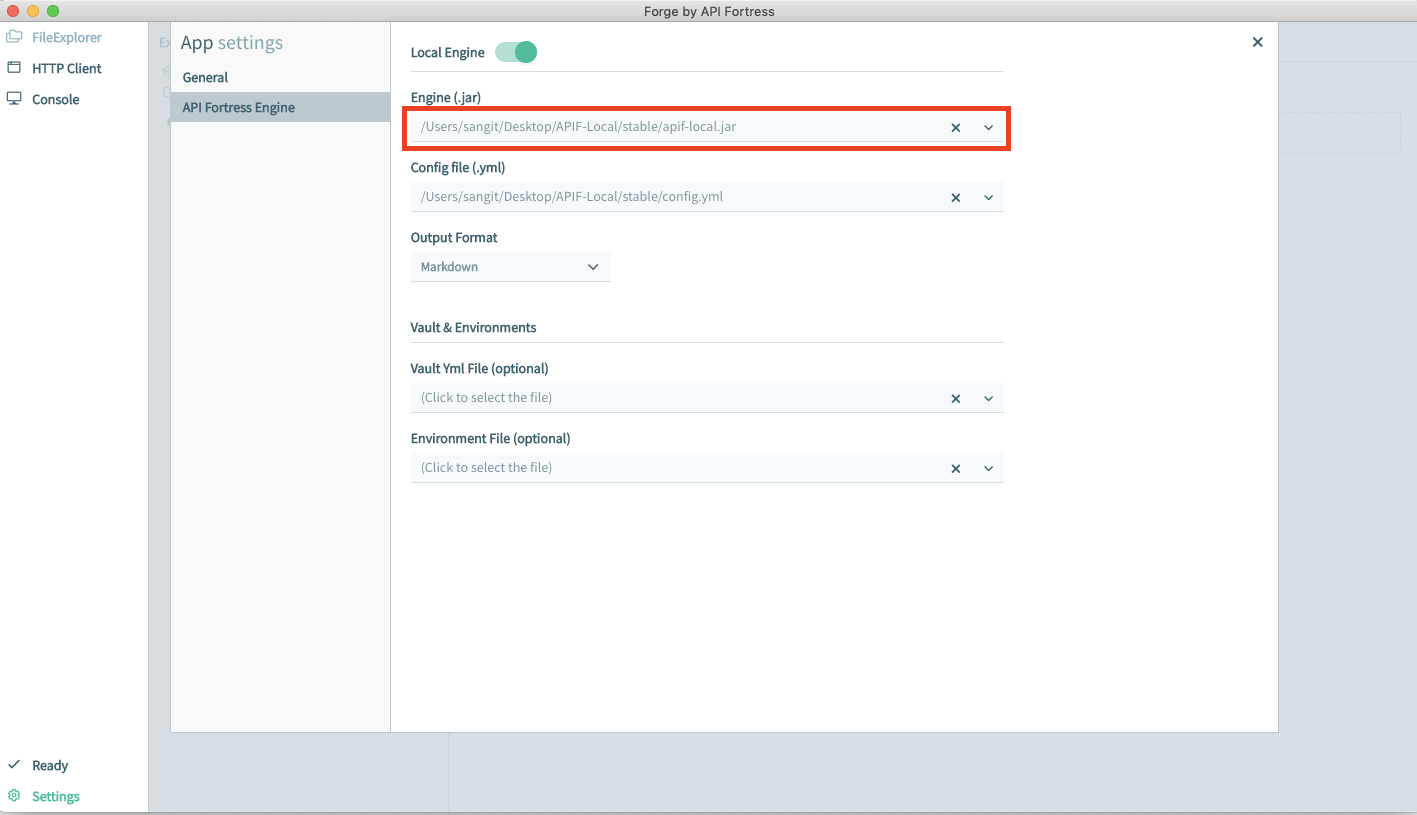Select the General settings tab
This screenshot has height=815, width=1417.
(x=206, y=77)
